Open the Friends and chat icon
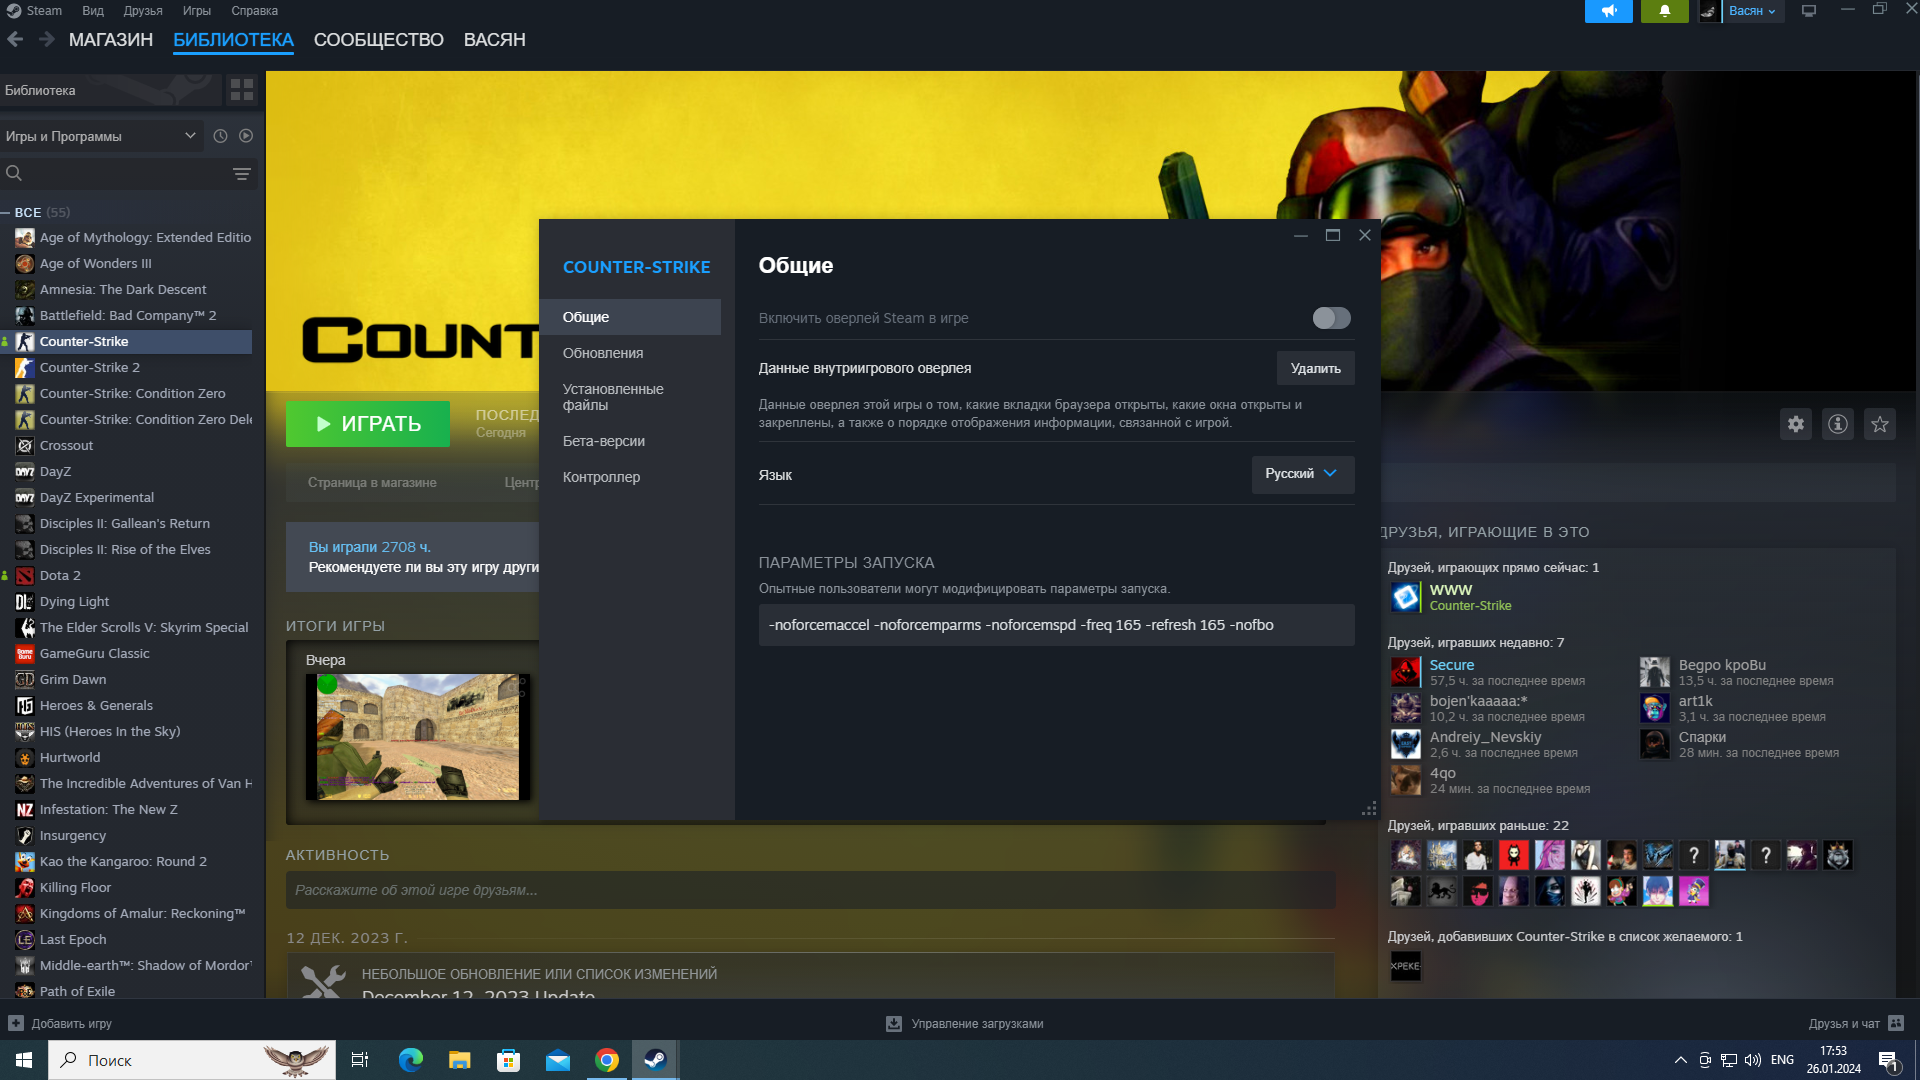 point(1896,1023)
